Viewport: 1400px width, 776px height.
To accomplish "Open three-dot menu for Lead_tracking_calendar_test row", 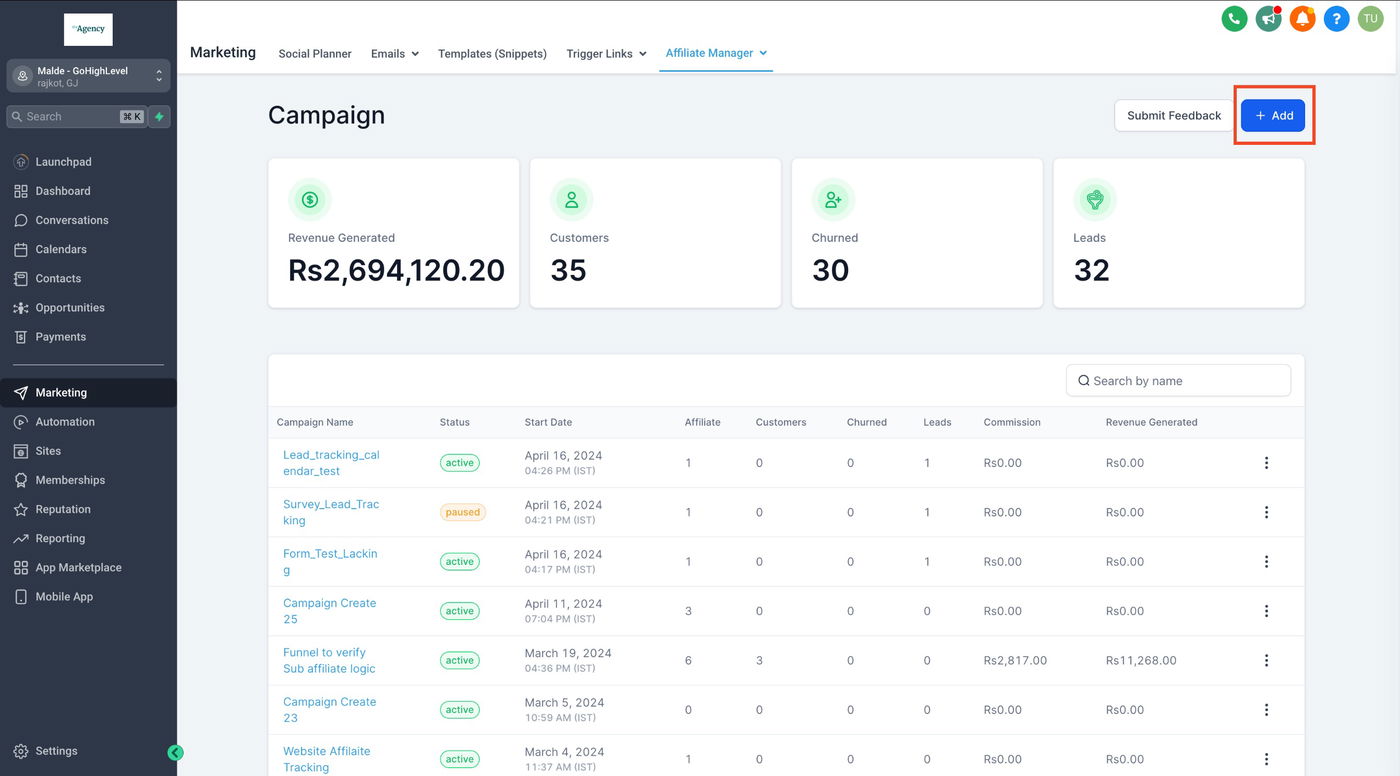I will 1266,463.
